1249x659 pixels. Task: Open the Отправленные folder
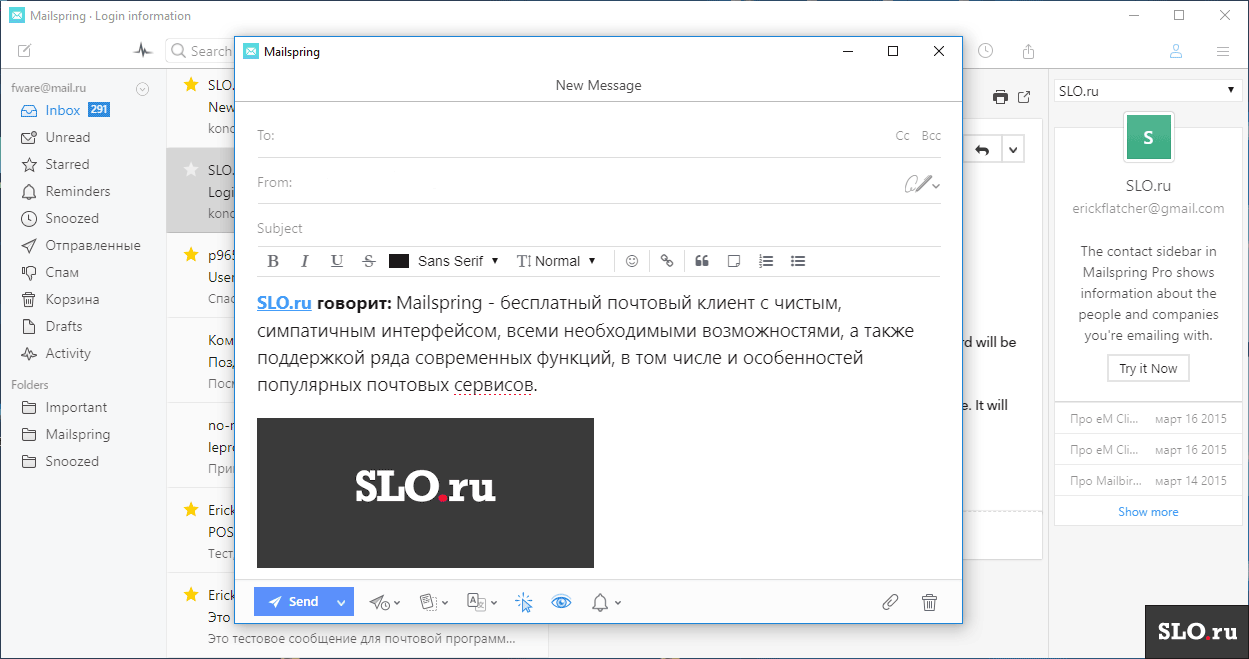click(93, 245)
